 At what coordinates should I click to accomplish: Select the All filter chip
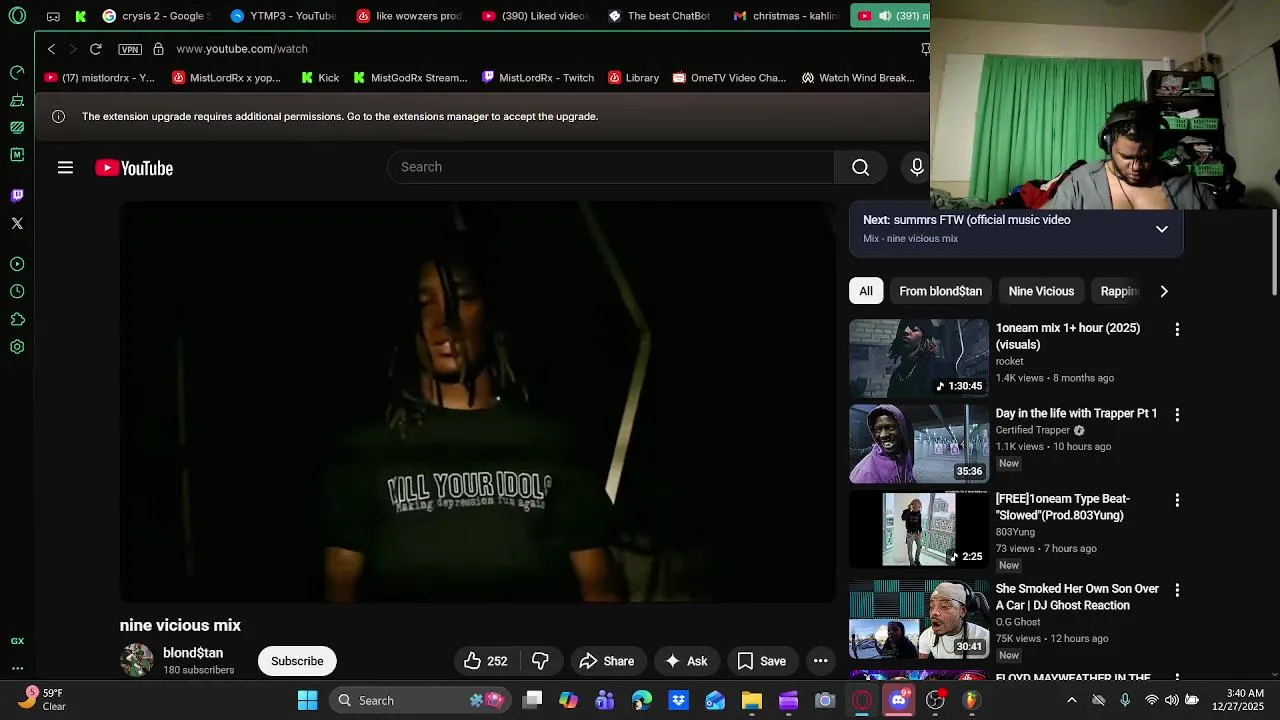click(x=866, y=291)
